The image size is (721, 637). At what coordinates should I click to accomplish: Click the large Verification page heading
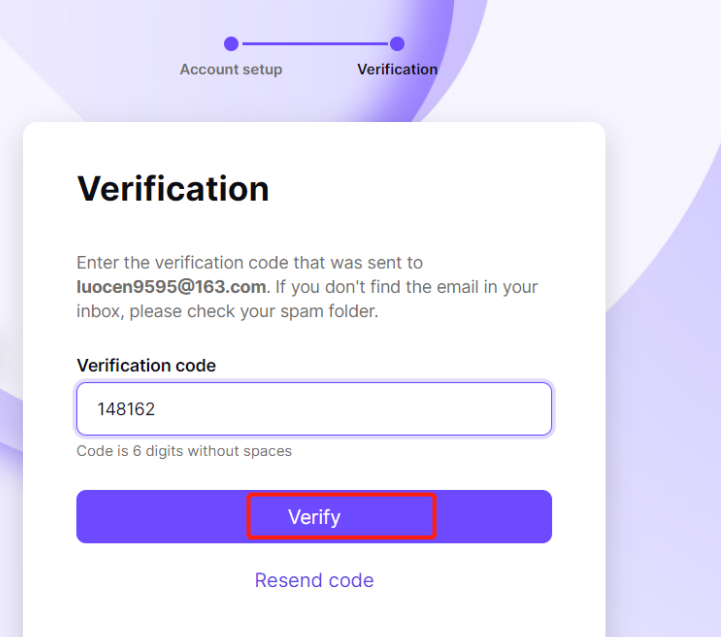pyautogui.click(x=173, y=189)
